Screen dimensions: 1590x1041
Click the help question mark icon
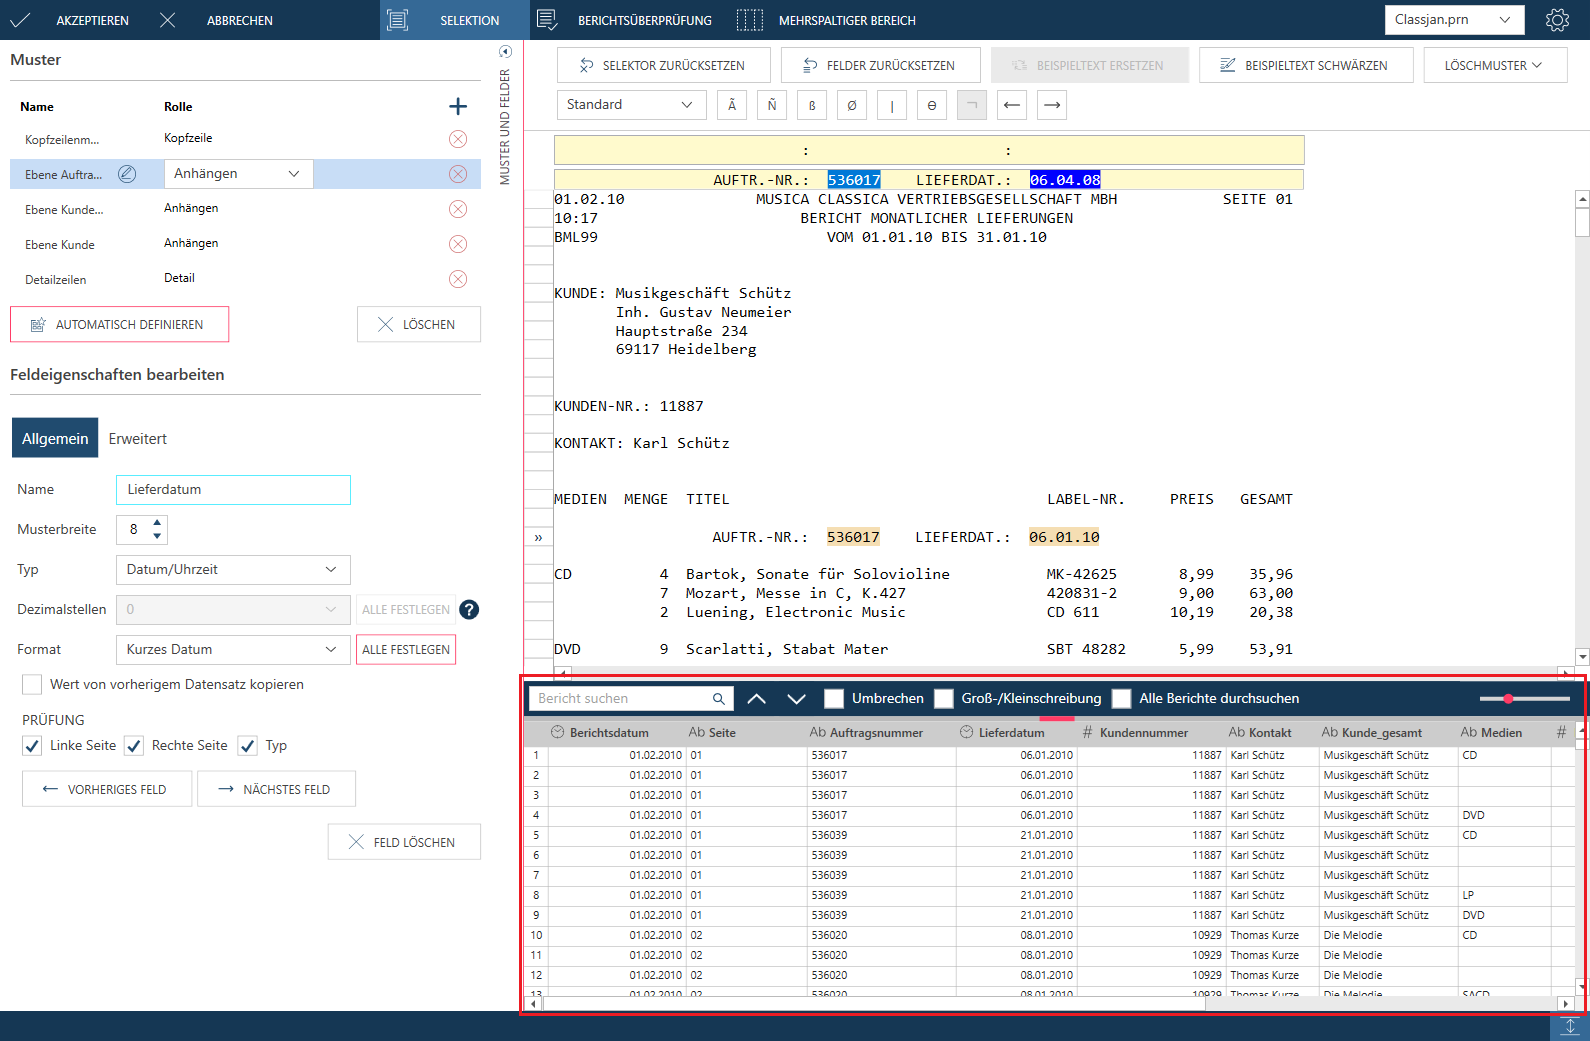[x=469, y=610]
